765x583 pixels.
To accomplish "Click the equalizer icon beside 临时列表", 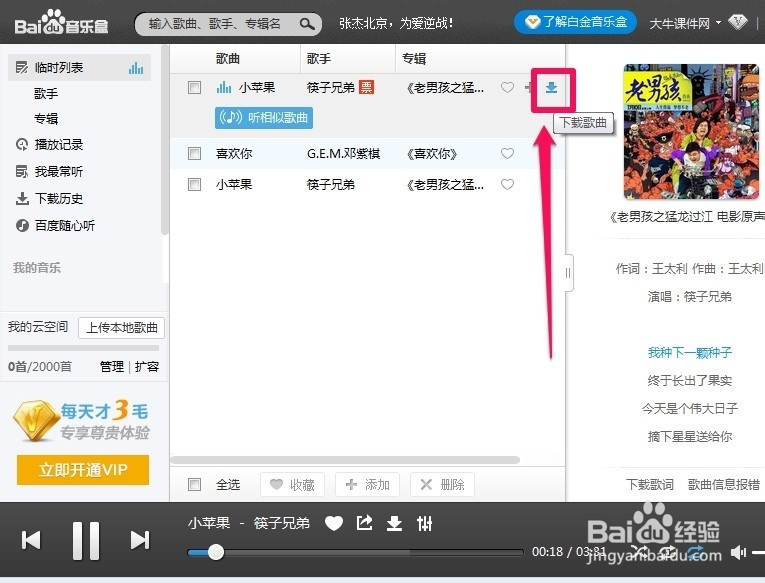I will tap(136, 68).
